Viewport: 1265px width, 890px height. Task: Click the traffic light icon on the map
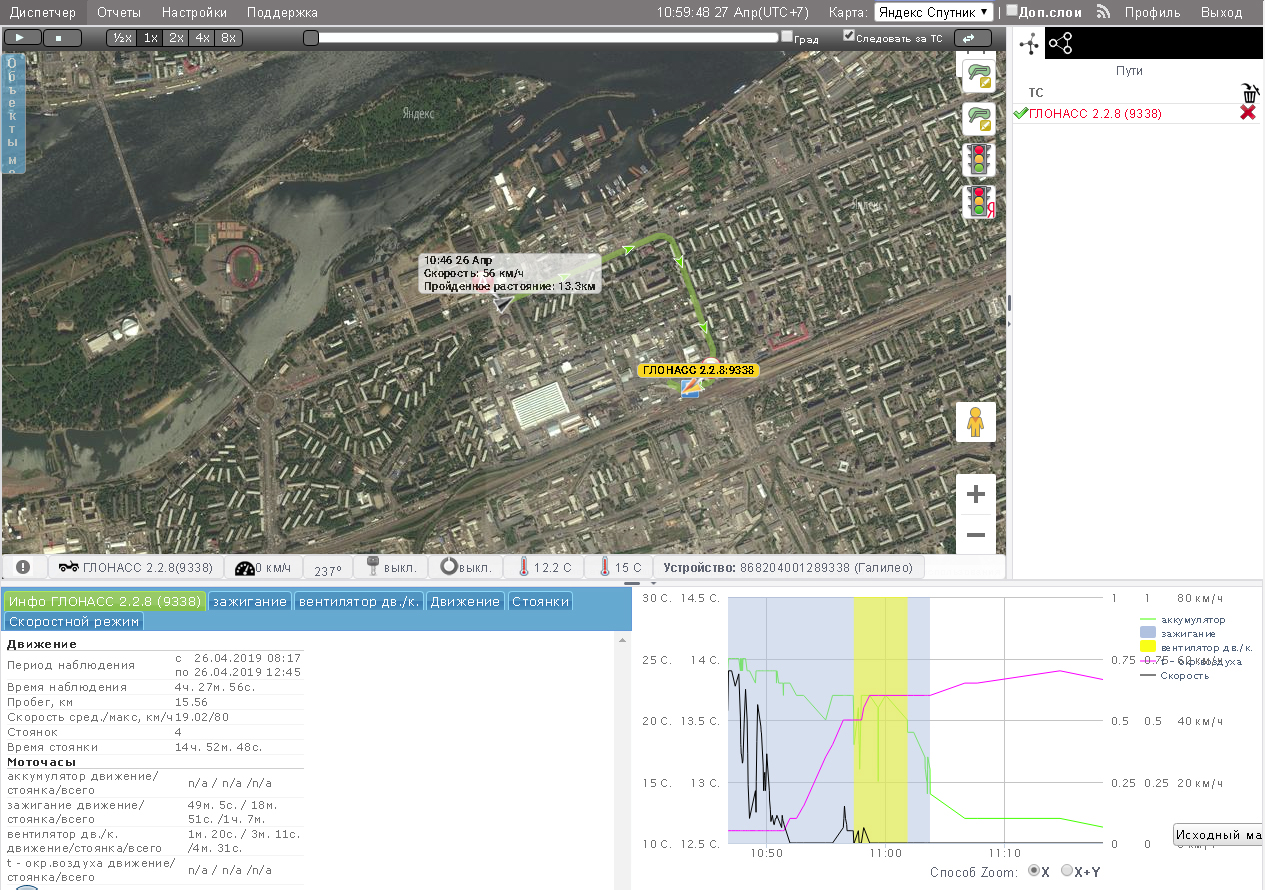(977, 159)
